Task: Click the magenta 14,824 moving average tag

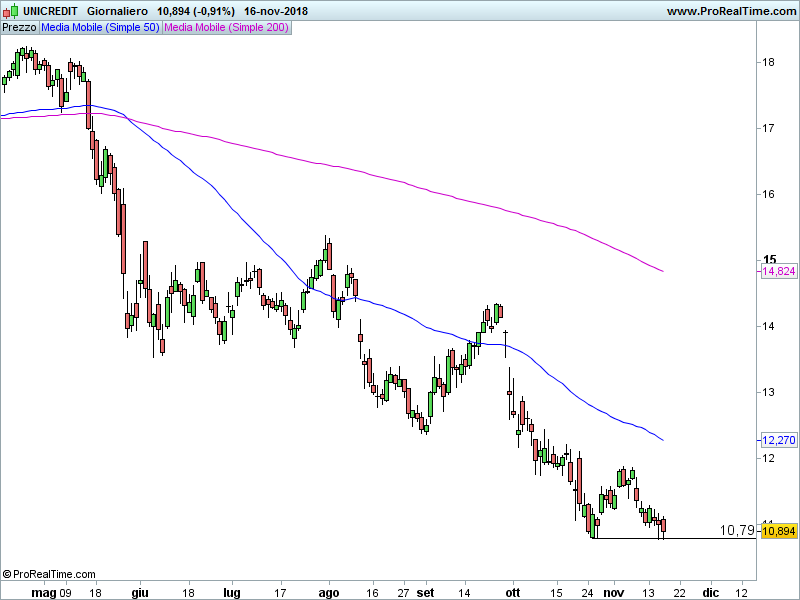Action: (x=779, y=271)
